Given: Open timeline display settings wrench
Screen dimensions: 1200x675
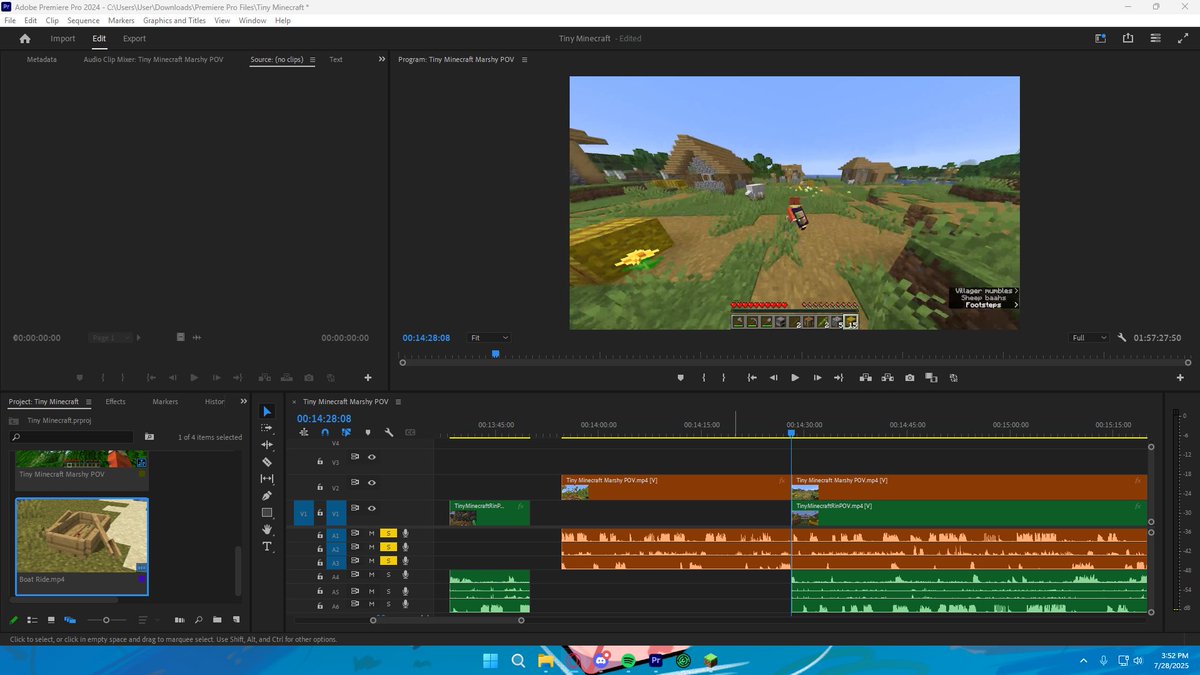Looking at the screenshot, I should point(389,433).
